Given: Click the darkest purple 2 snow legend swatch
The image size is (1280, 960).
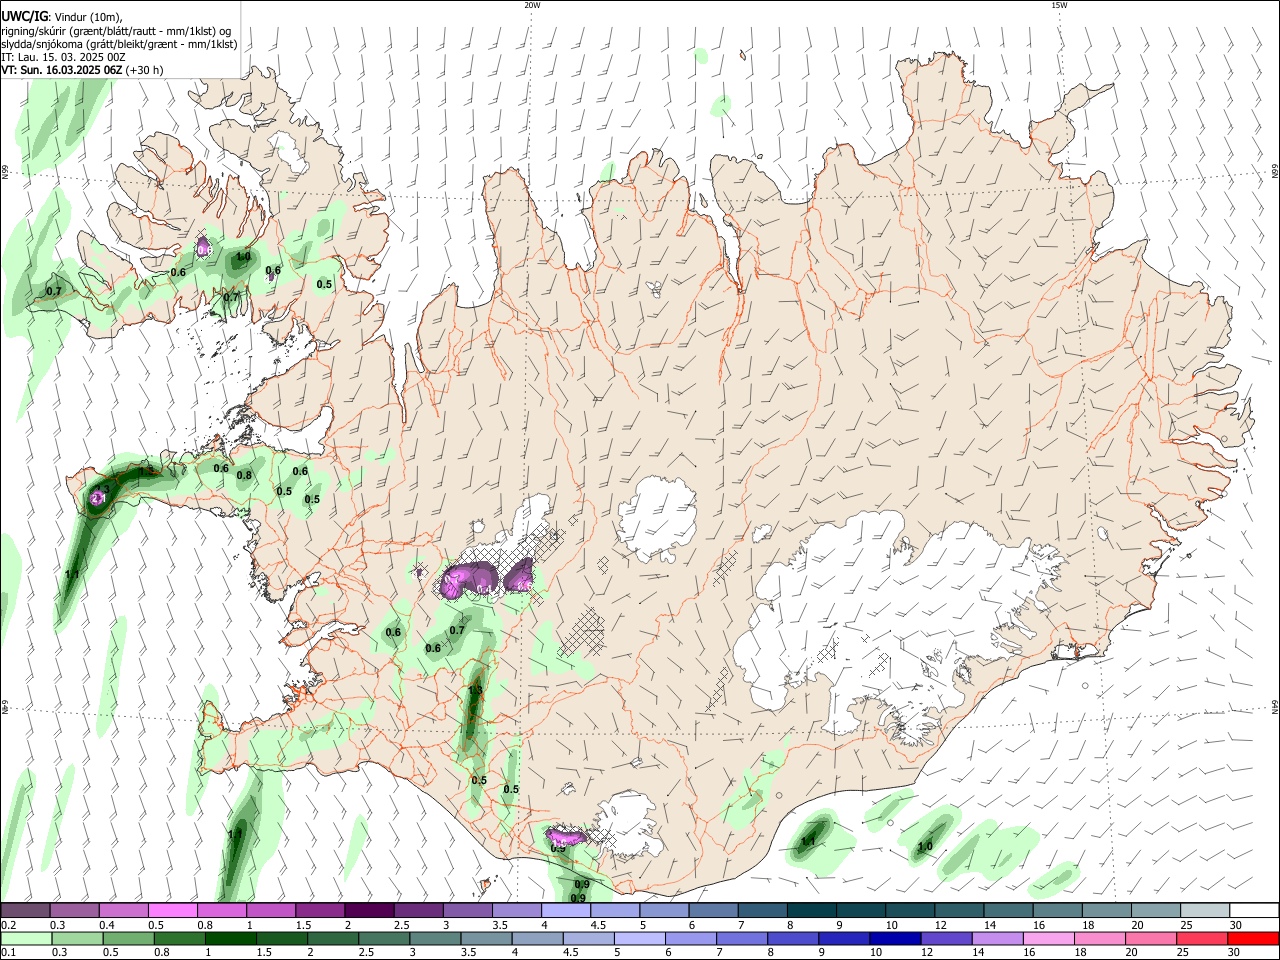Looking at the screenshot, I should pyautogui.click(x=368, y=910).
